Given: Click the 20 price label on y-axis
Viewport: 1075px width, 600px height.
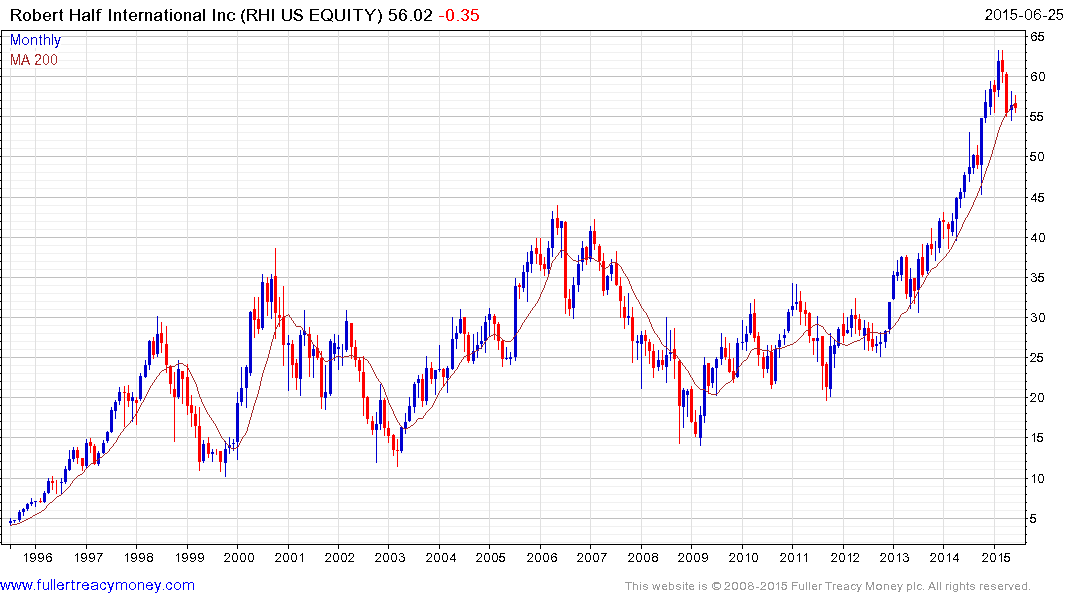Looking at the screenshot, I should tap(1037, 398).
